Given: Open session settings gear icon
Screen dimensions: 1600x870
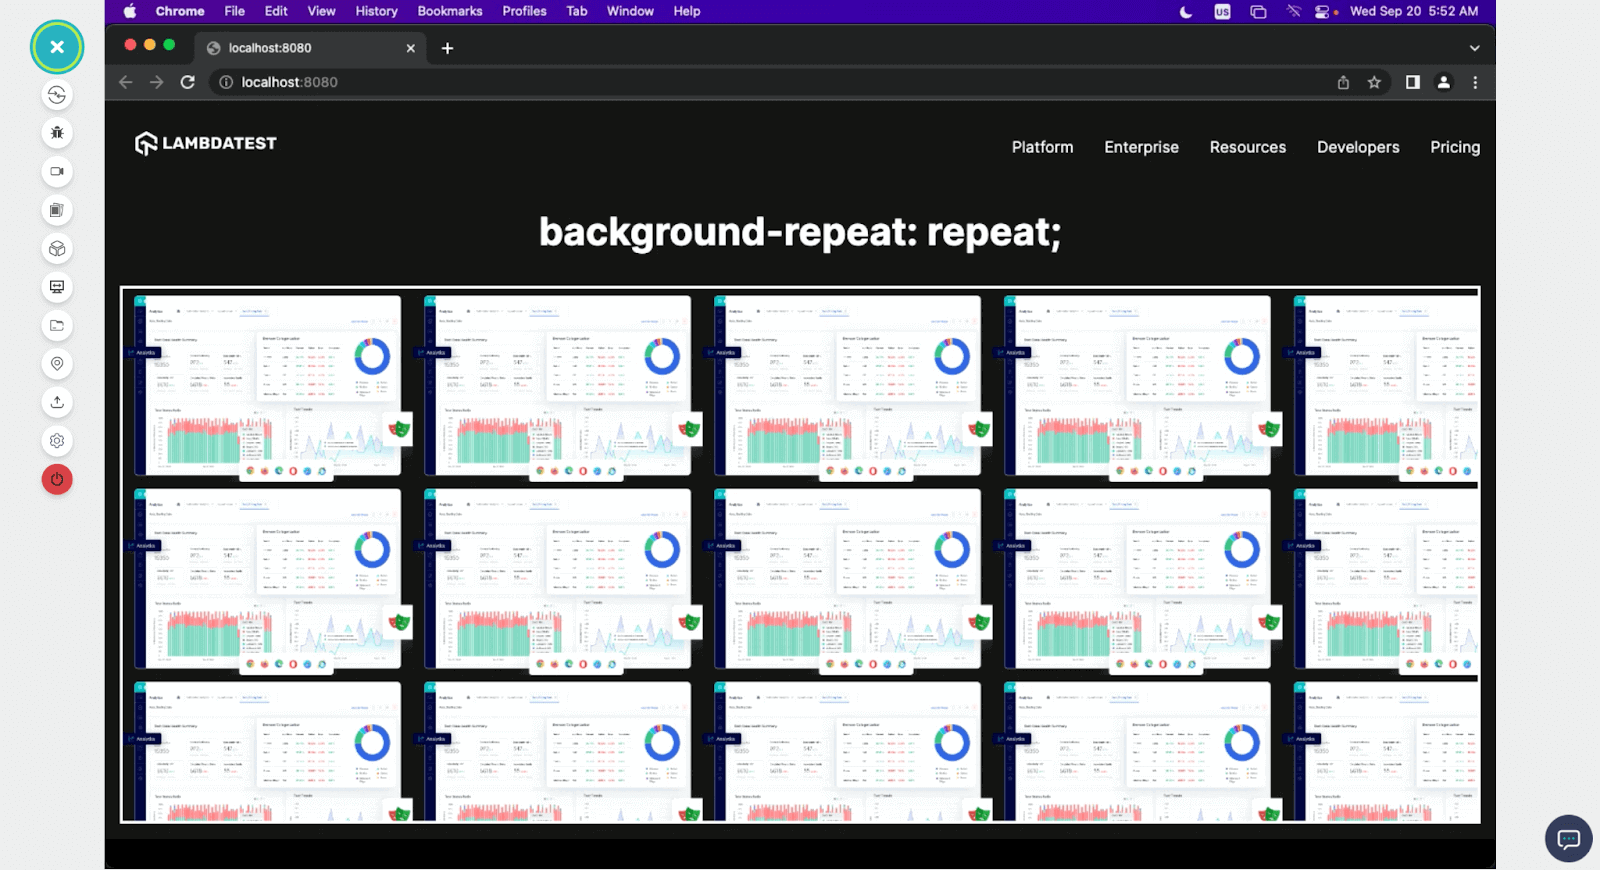Looking at the screenshot, I should click(x=57, y=441).
